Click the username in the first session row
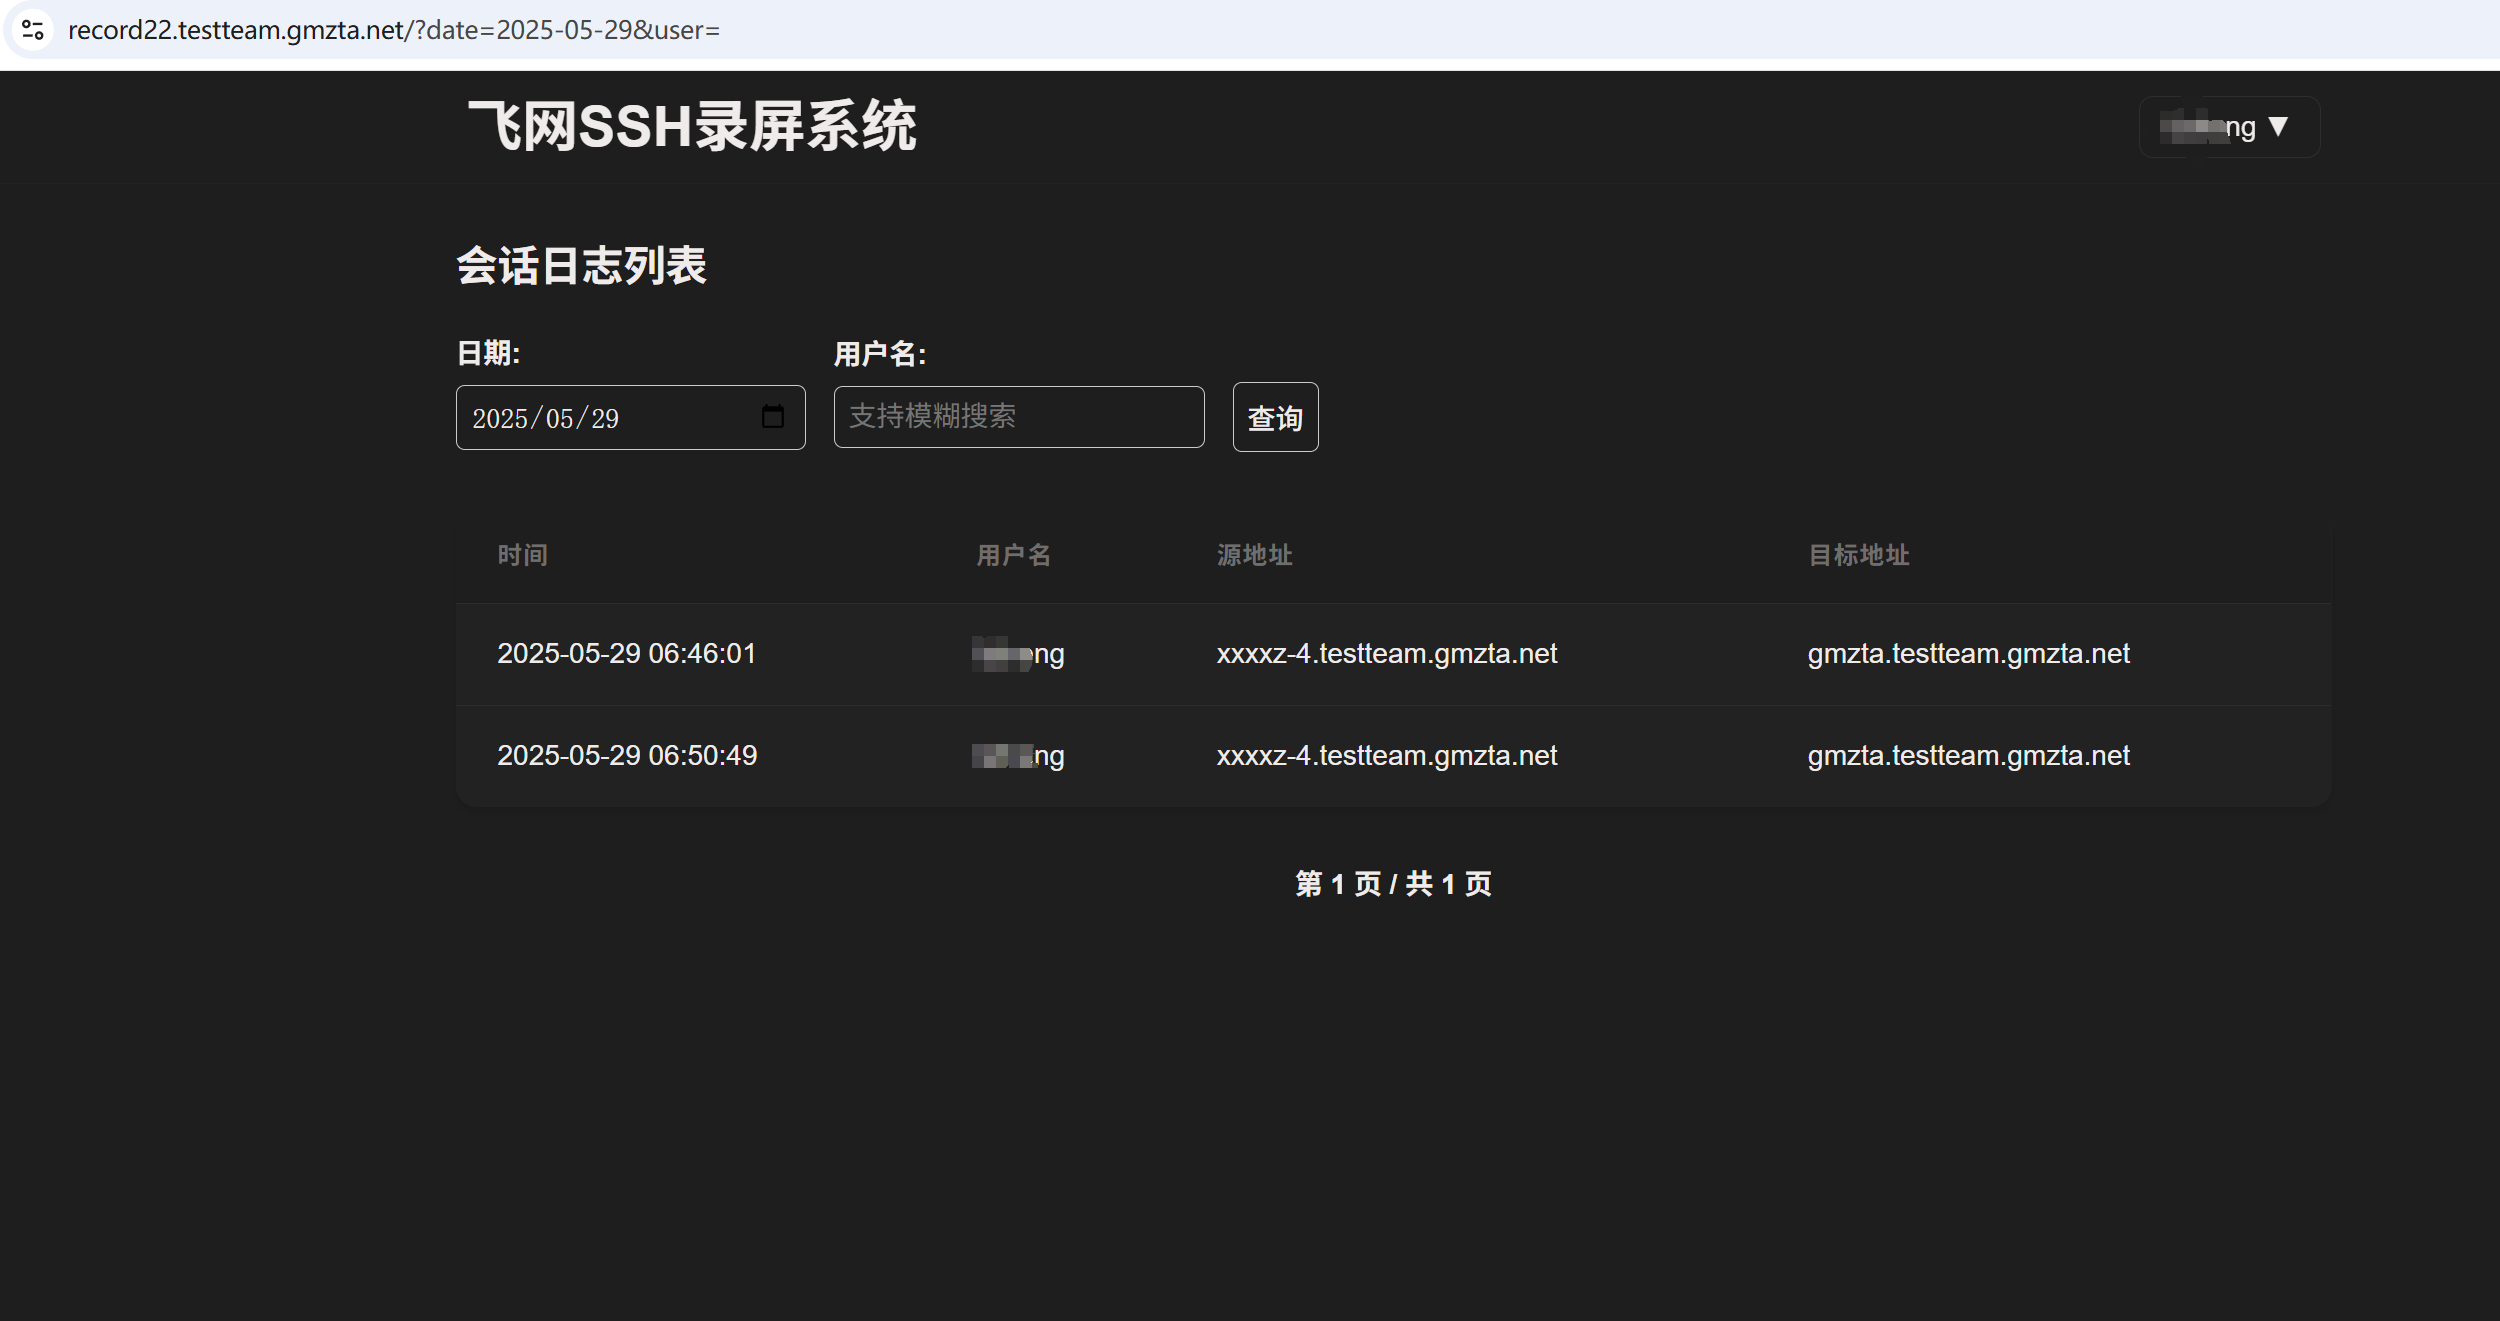 click(1018, 654)
